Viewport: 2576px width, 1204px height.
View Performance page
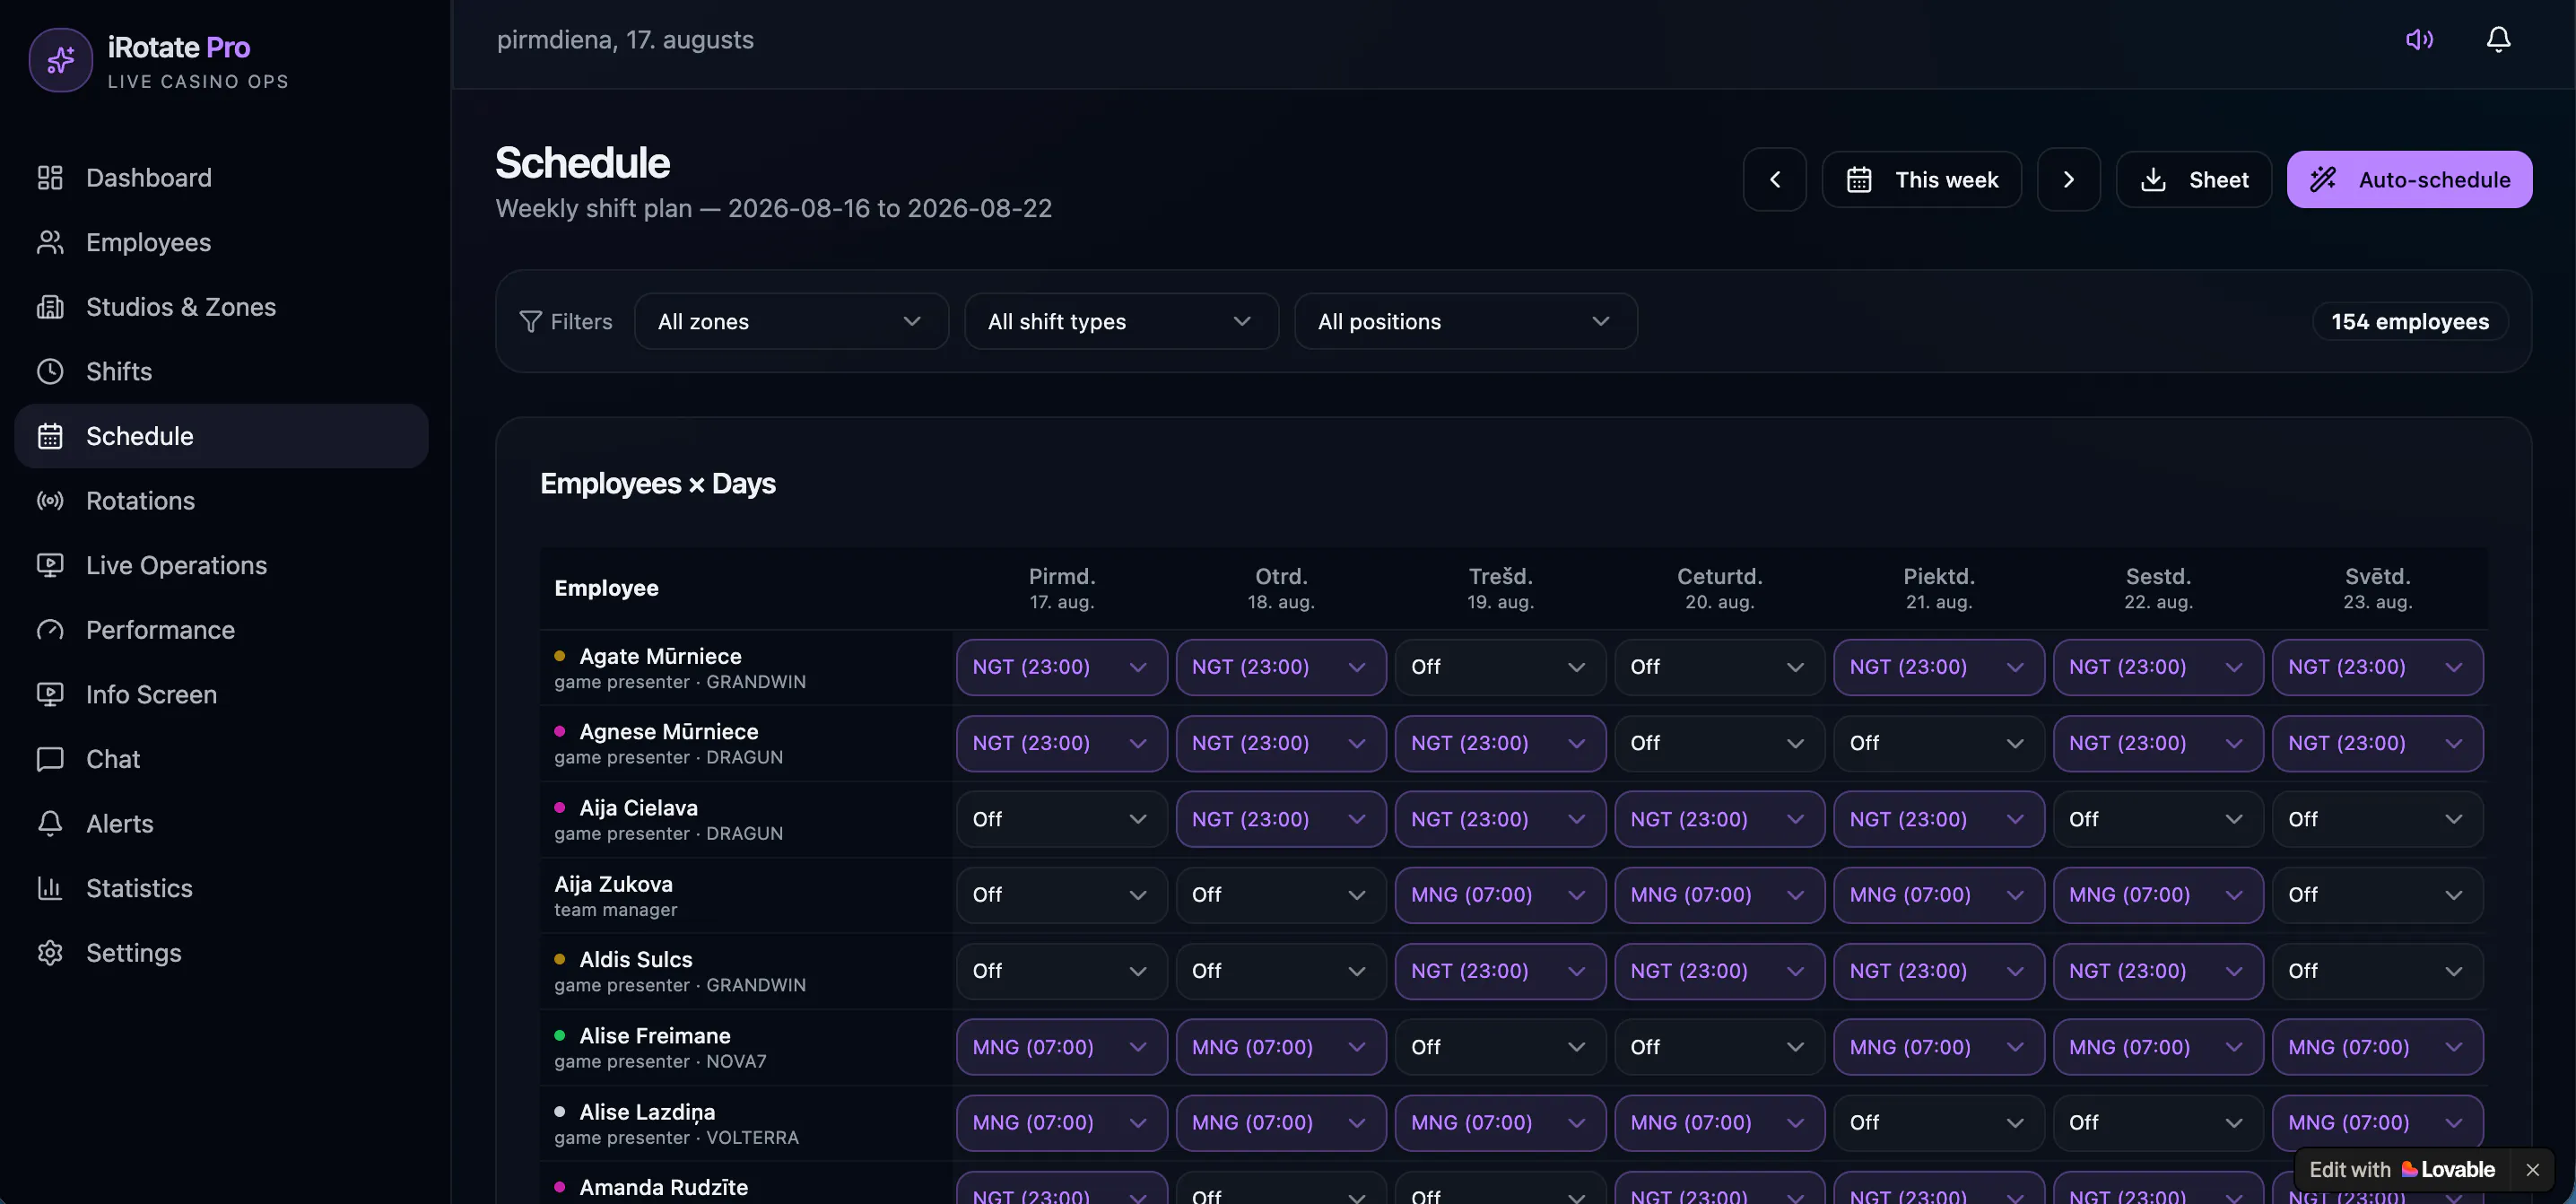tap(221, 630)
